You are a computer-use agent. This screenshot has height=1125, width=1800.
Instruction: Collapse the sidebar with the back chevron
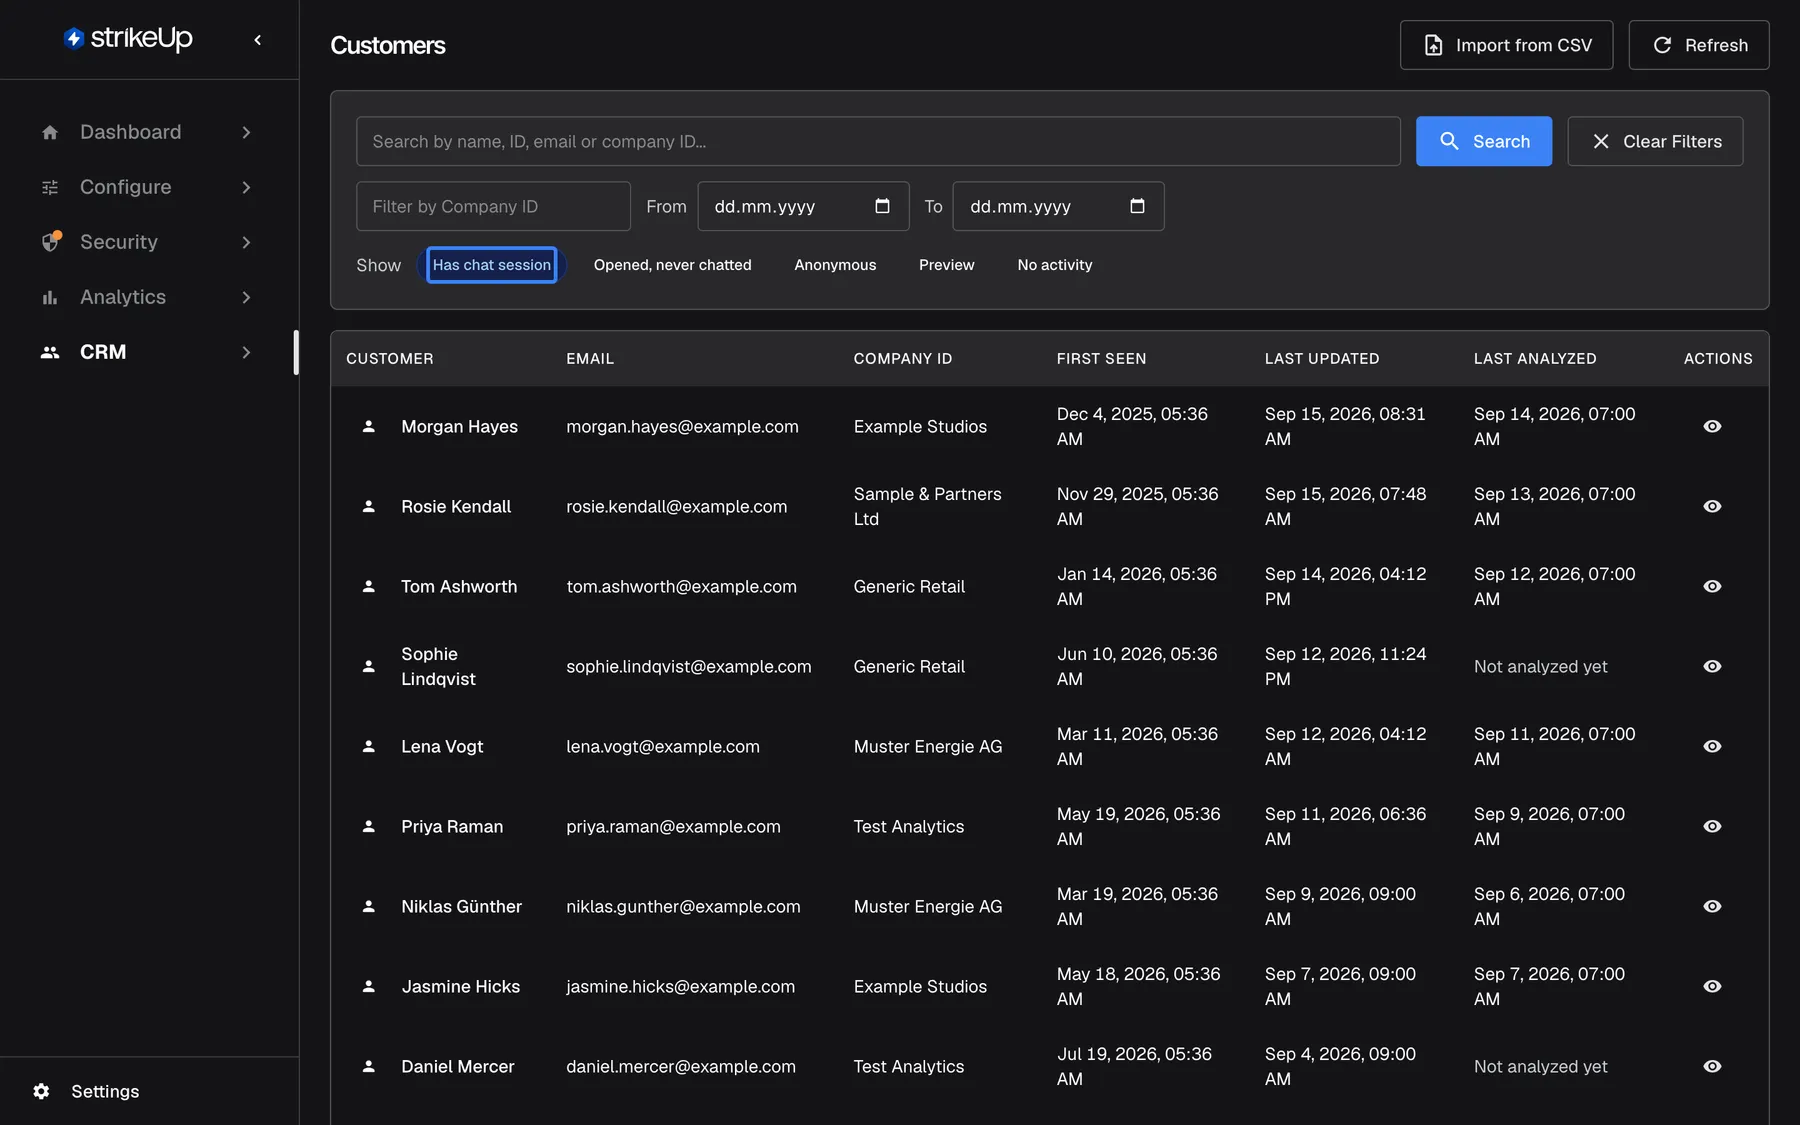(x=258, y=40)
